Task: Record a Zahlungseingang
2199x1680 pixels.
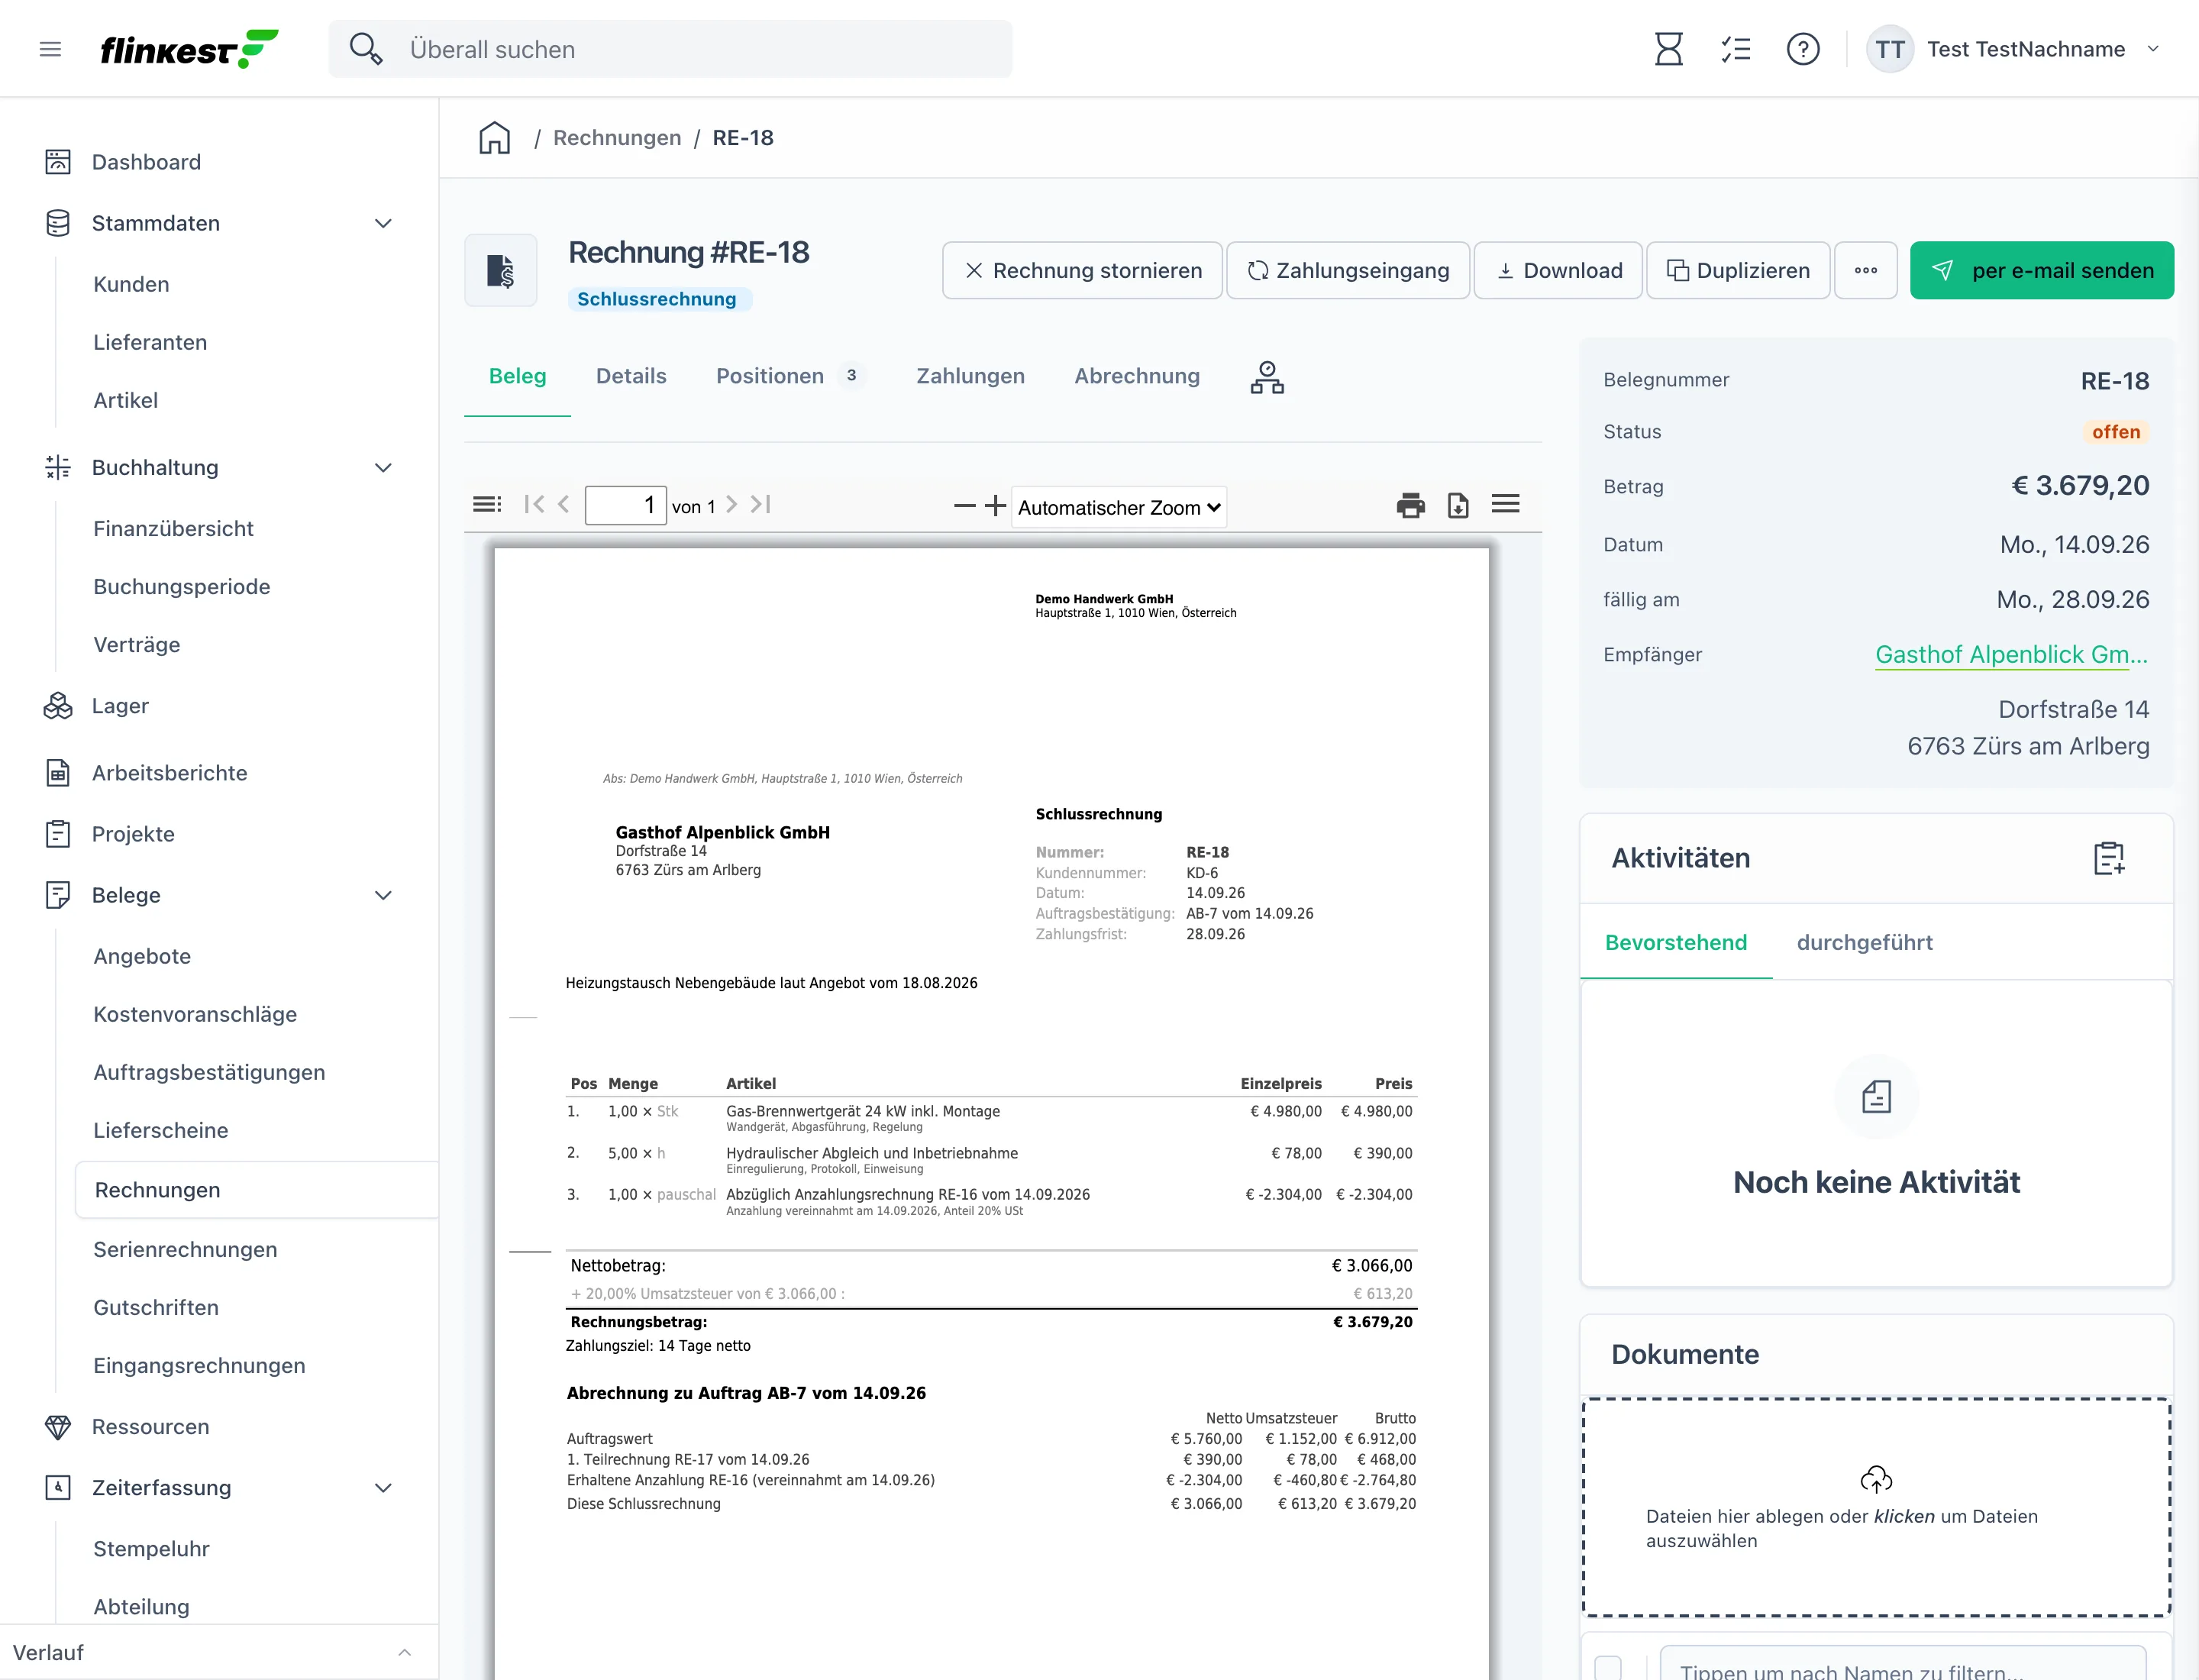Action: pos(1348,270)
